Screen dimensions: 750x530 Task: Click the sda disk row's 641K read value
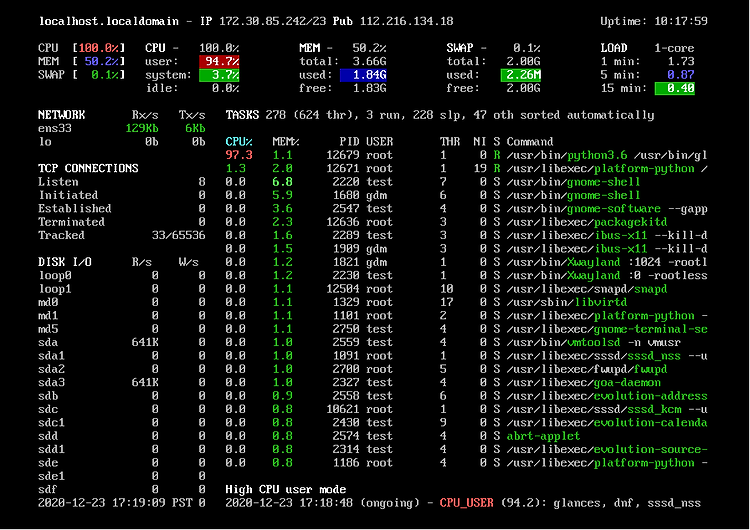pos(145,342)
